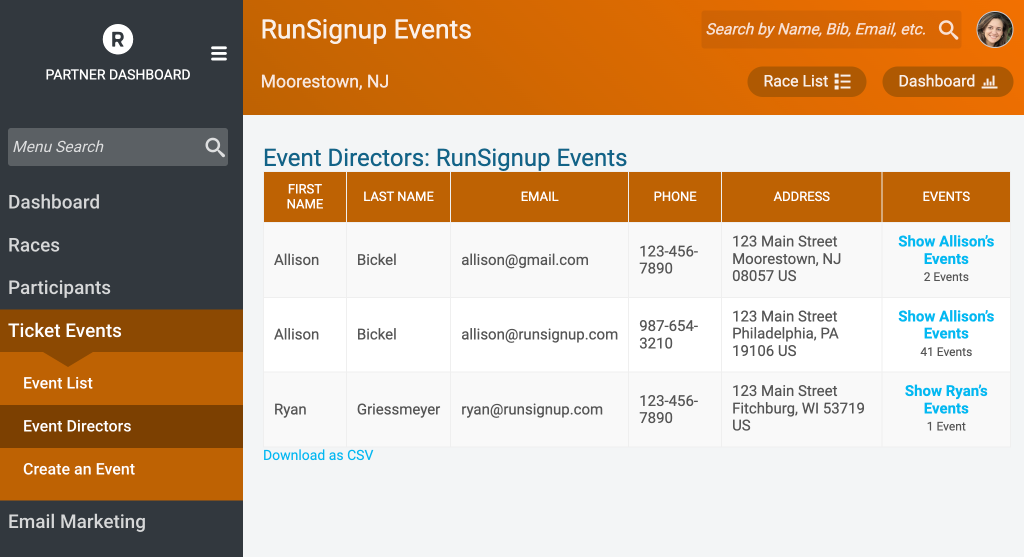Show Allison's Events with 2 Events
1024x557 pixels.
pyautogui.click(x=946, y=250)
